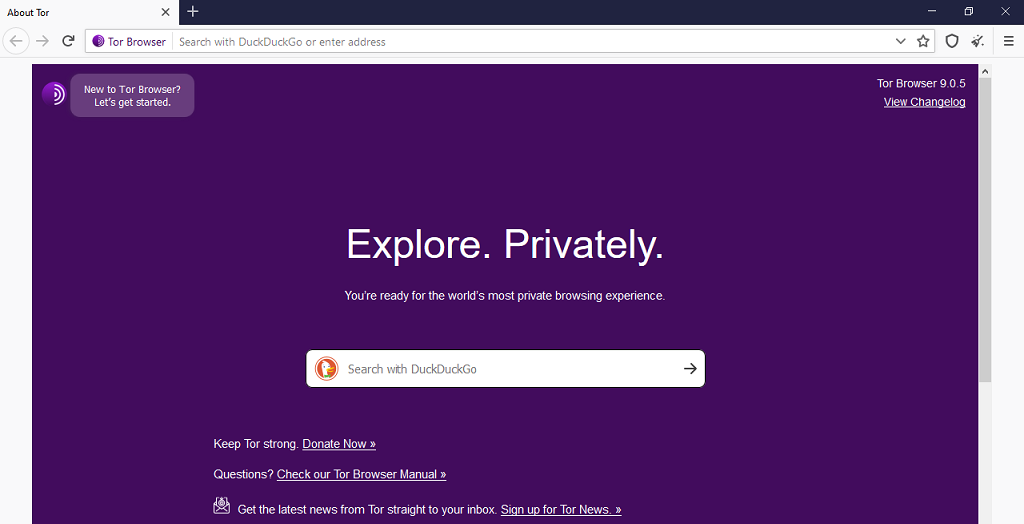Open the View Changelog link

924,102
